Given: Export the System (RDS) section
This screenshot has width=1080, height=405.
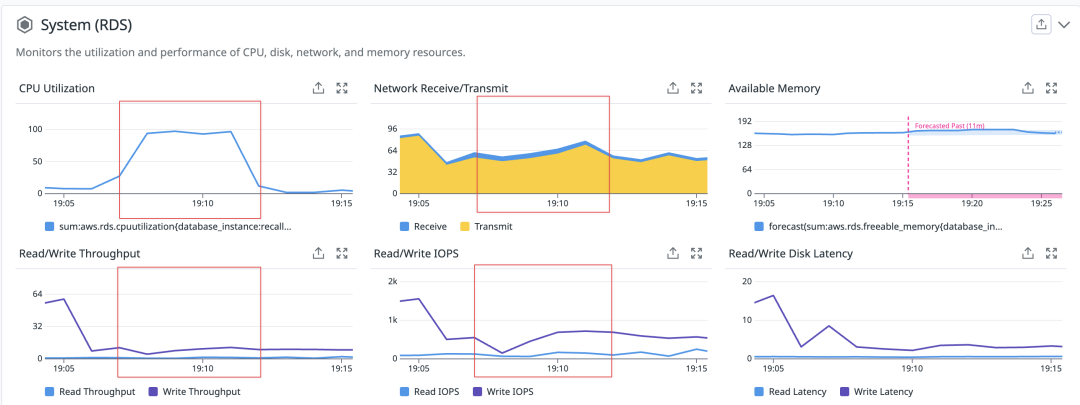Looking at the screenshot, I should [x=1041, y=24].
